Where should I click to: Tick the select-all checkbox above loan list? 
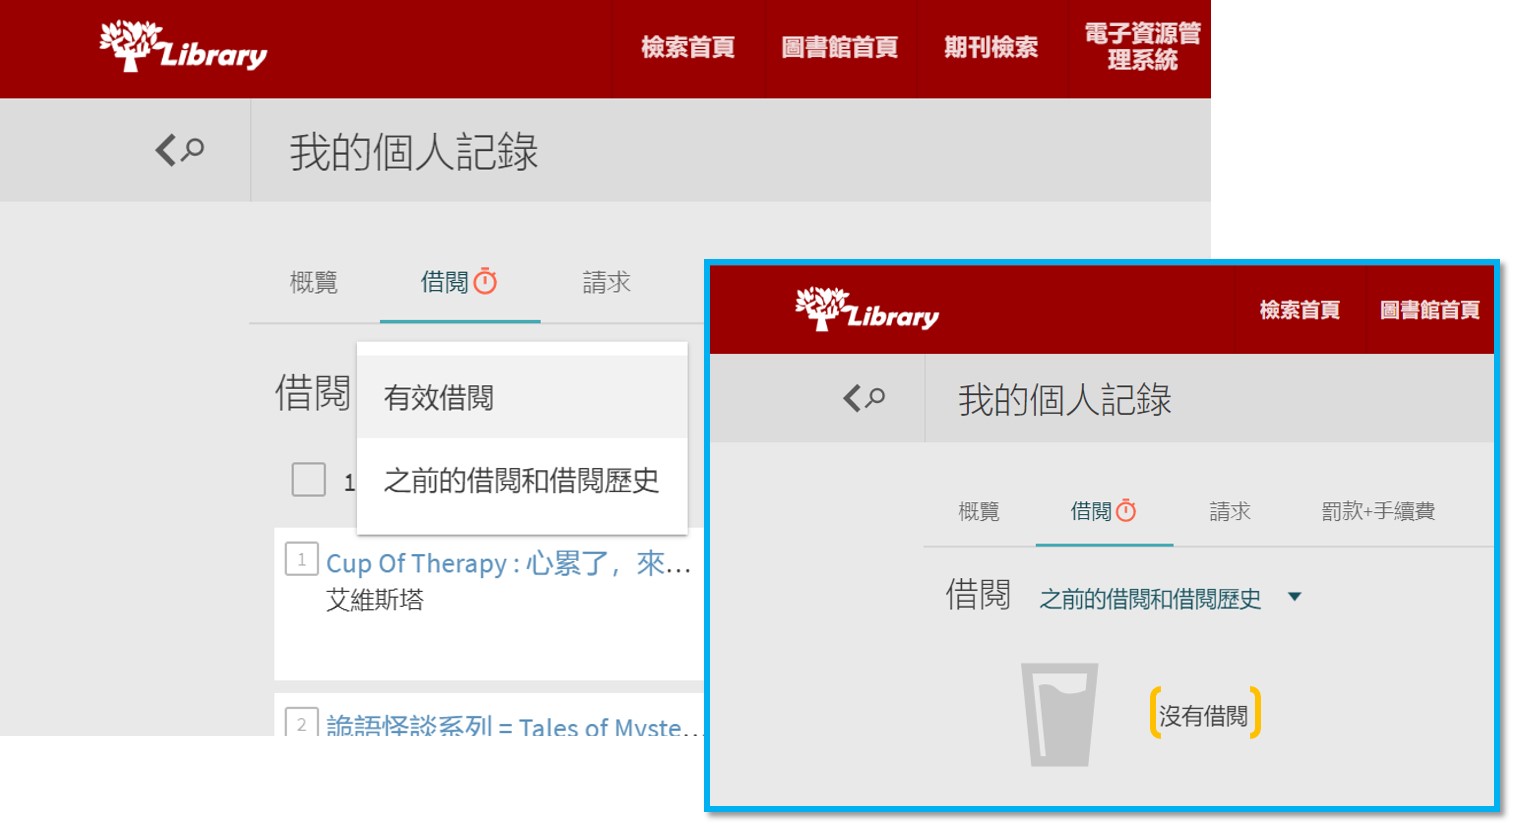[x=308, y=480]
